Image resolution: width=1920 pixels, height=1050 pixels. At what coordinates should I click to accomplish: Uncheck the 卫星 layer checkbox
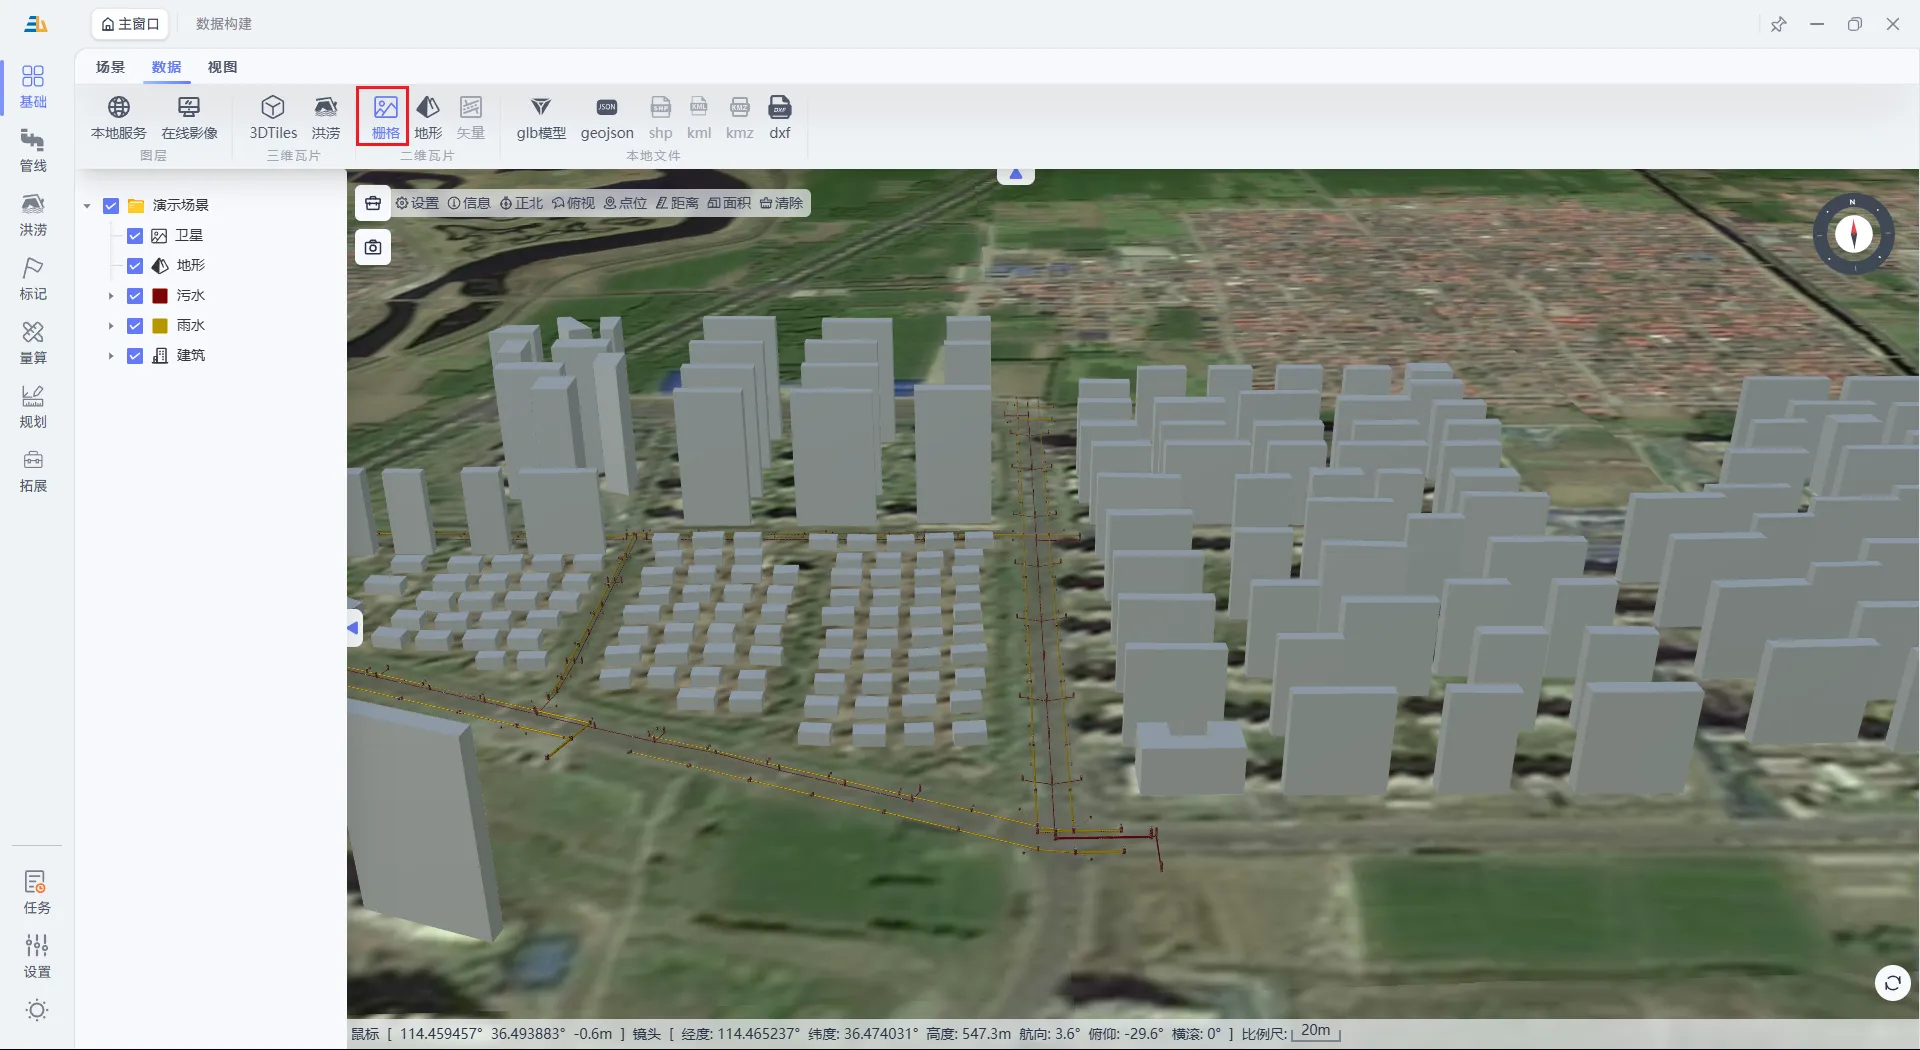point(135,236)
